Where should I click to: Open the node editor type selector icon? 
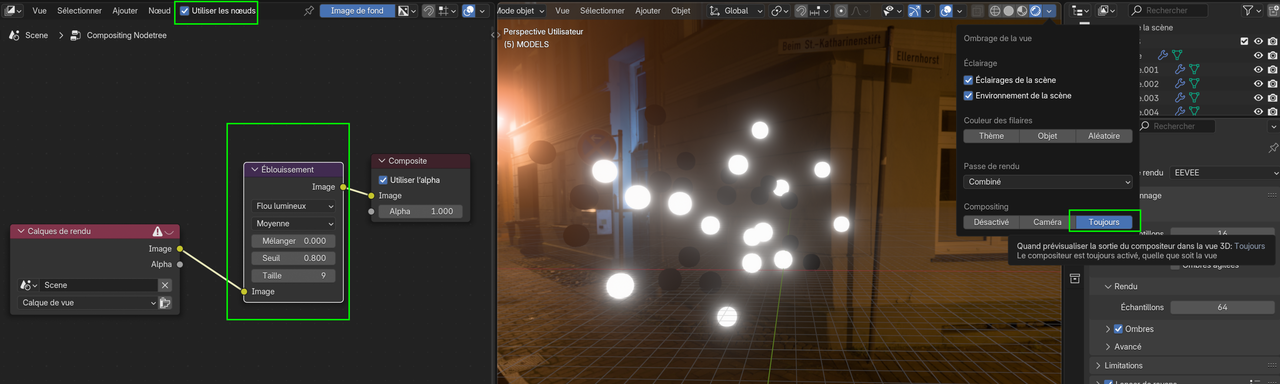click(x=14, y=10)
